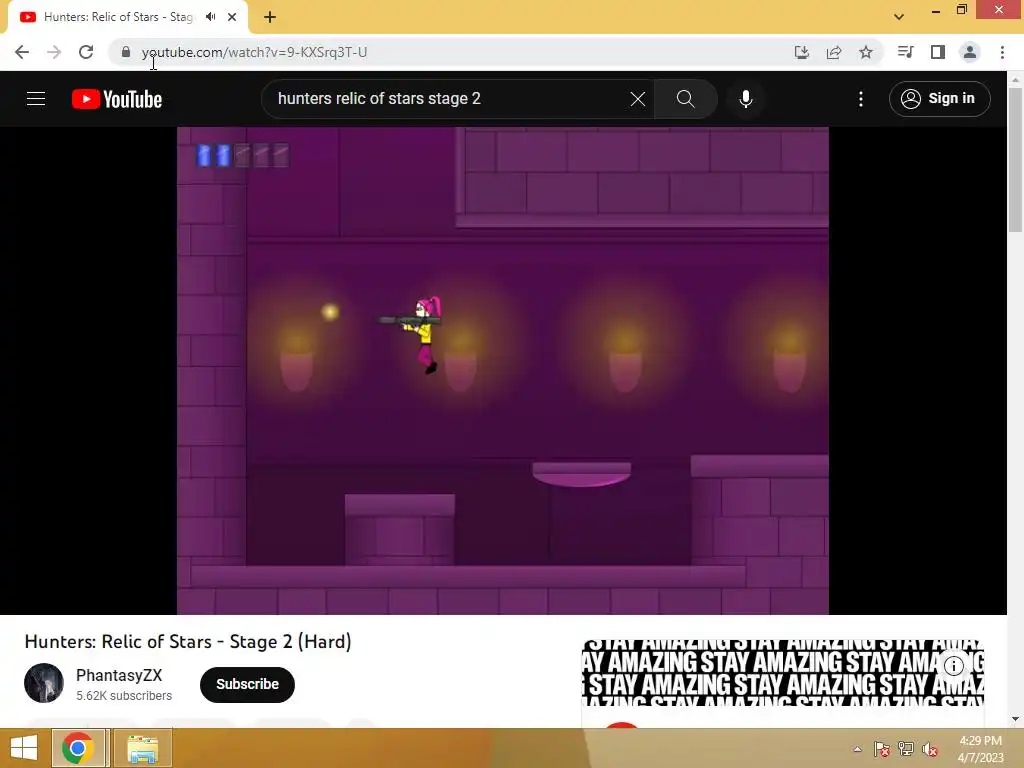
Task: Go to the YouTube home logo
Action: [x=117, y=99]
